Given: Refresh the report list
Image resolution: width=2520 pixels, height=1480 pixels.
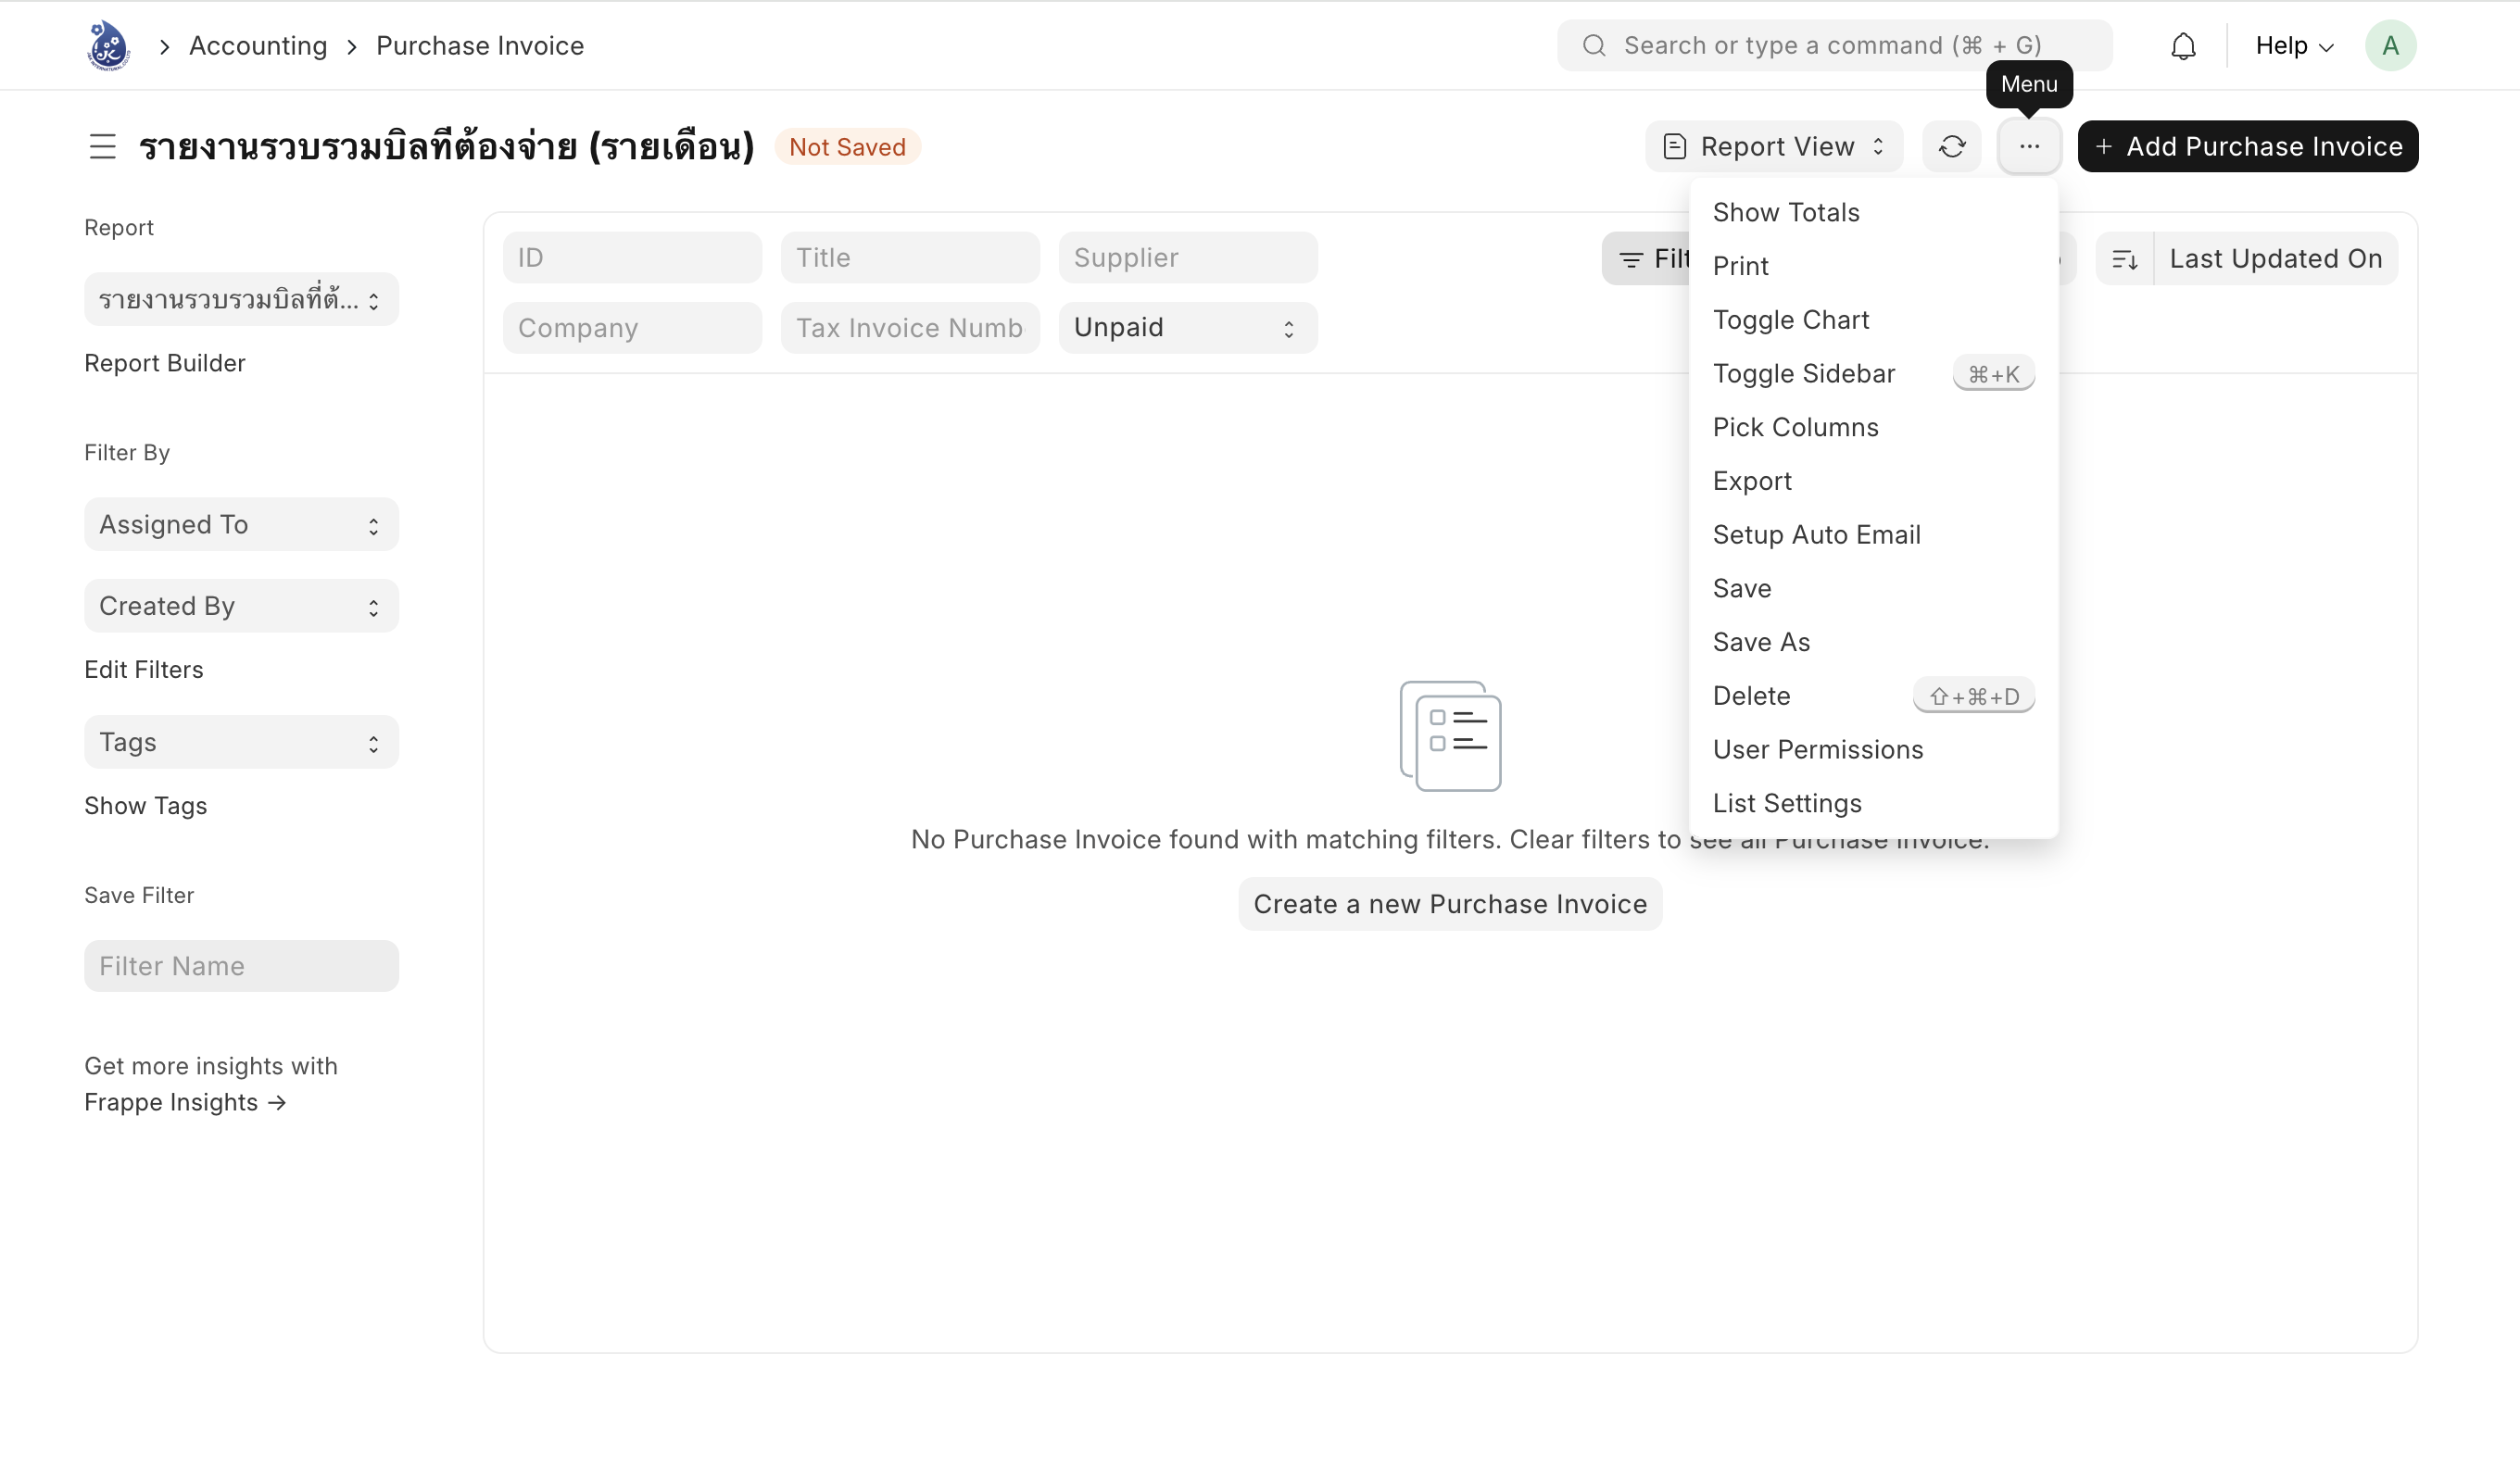Looking at the screenshot, I should [x=1952, y=147].
